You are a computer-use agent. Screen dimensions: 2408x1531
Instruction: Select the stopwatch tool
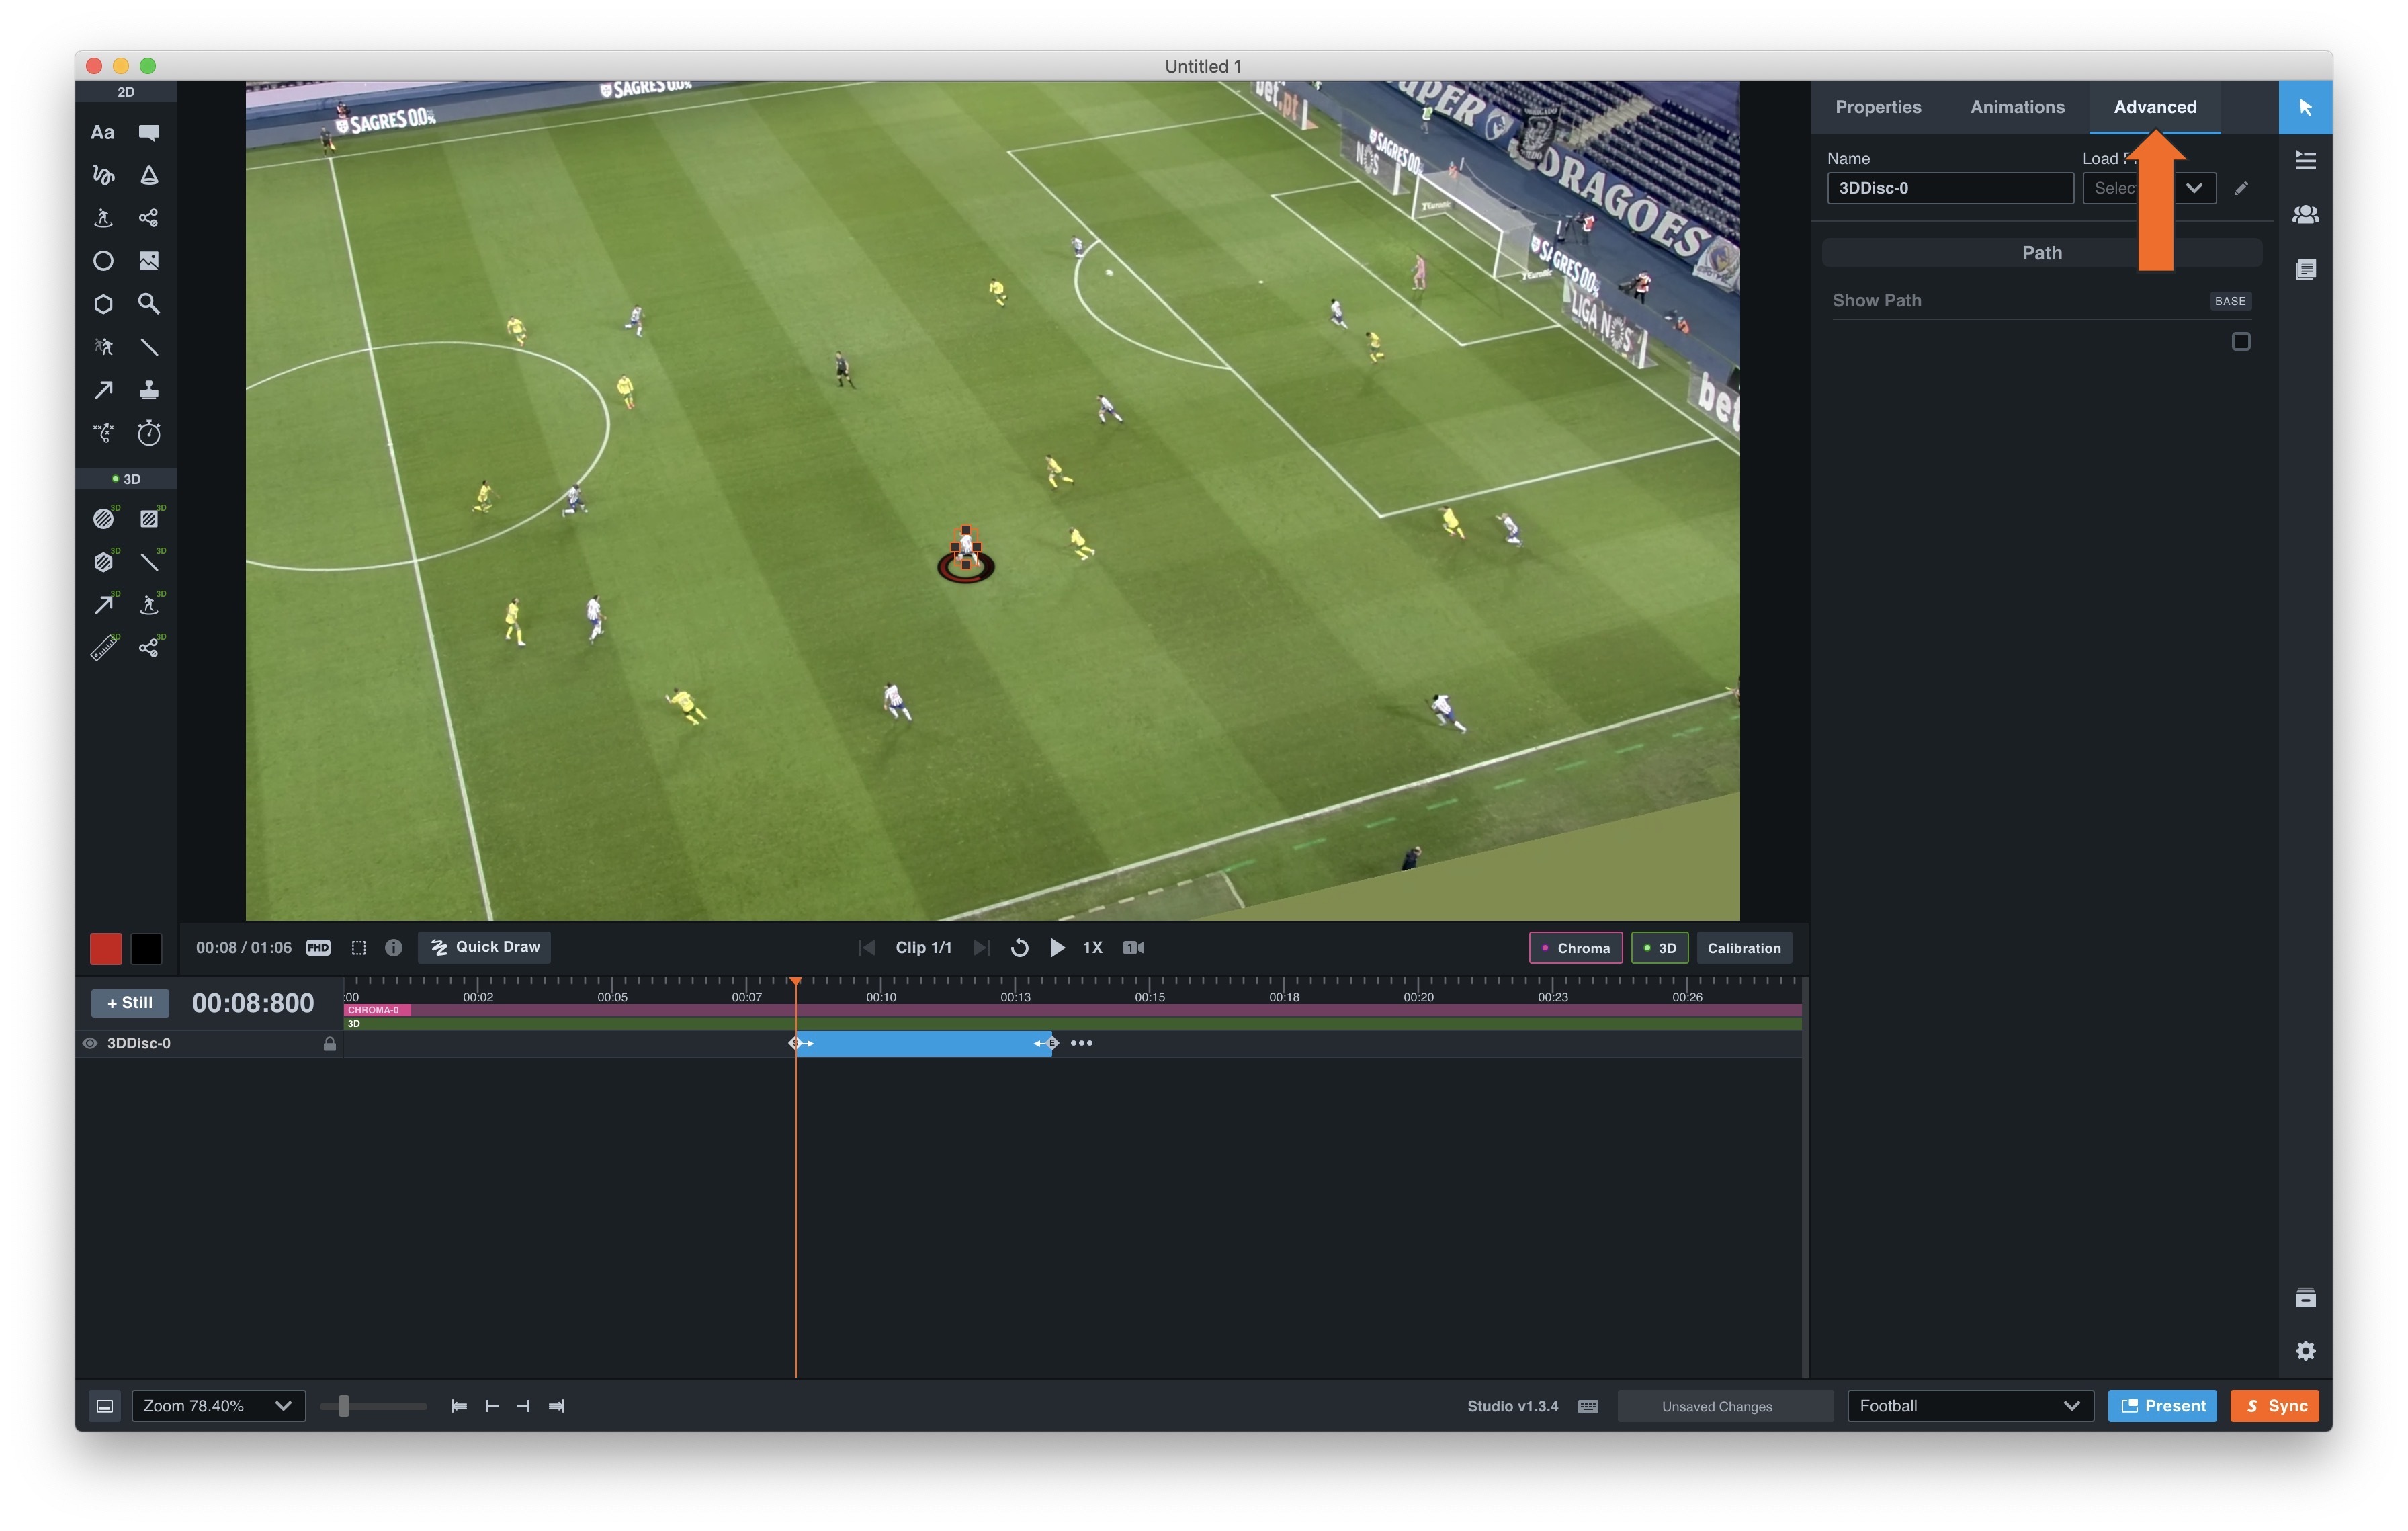tap(150, 433)
